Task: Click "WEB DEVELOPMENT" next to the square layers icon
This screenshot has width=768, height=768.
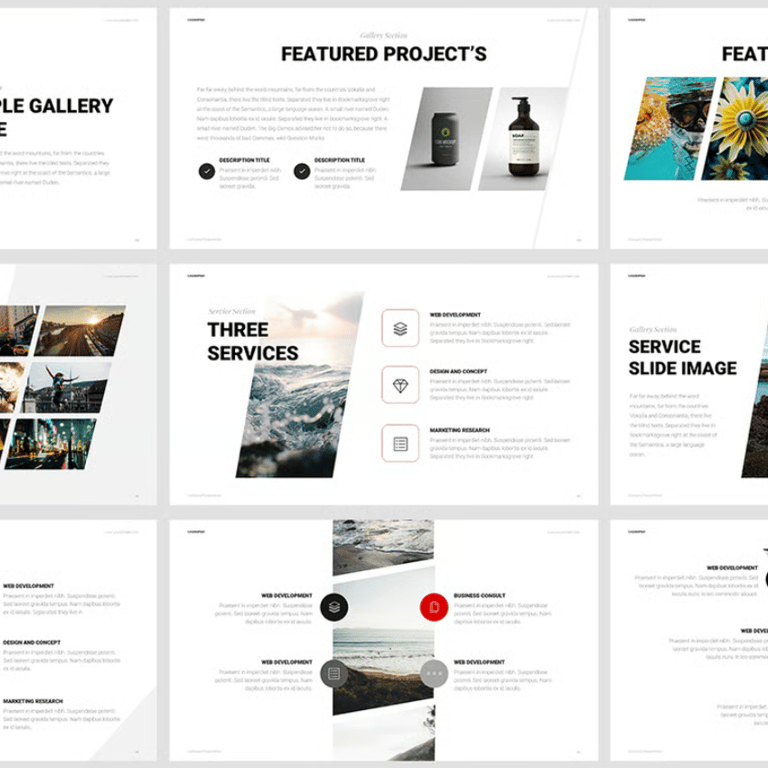Action: click(x=455, y=315)
